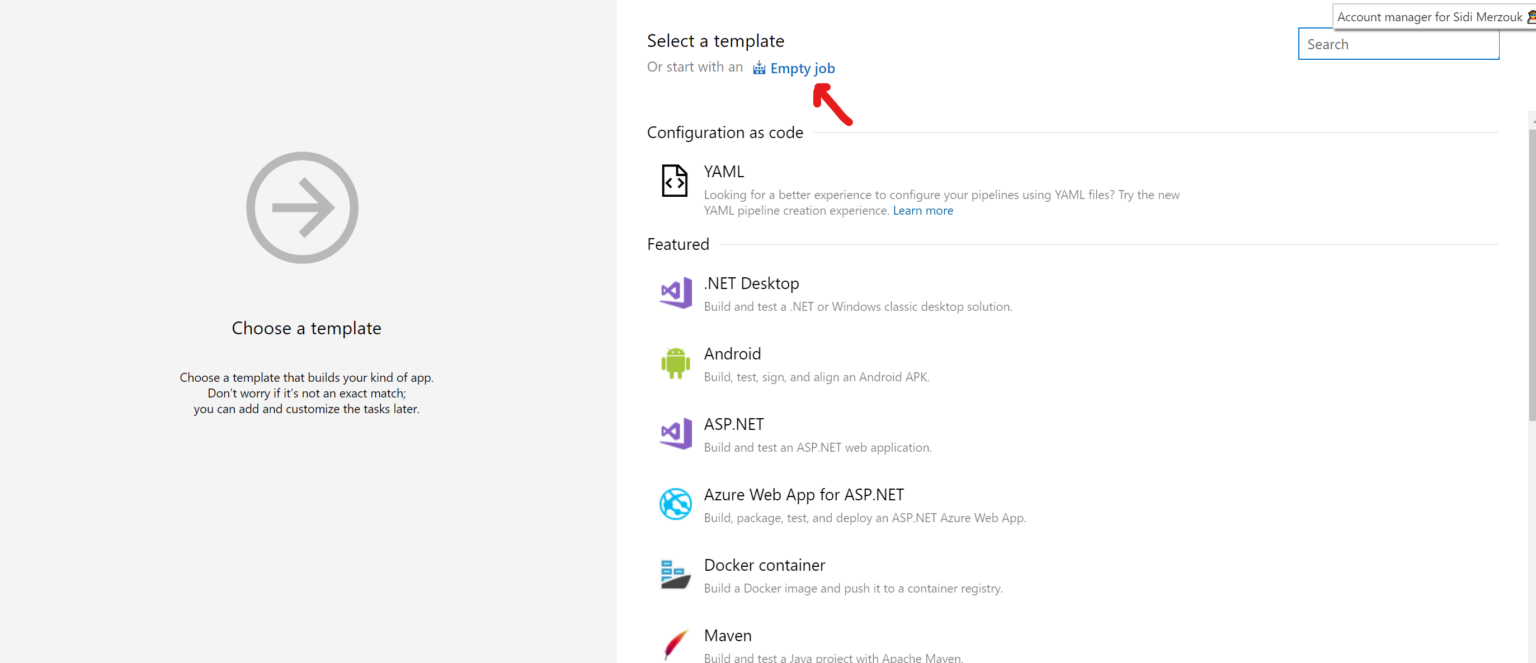The height and width of the screenshot is (663, 1536).
Task: Click the YAML file icon
Action: point(675,181)
